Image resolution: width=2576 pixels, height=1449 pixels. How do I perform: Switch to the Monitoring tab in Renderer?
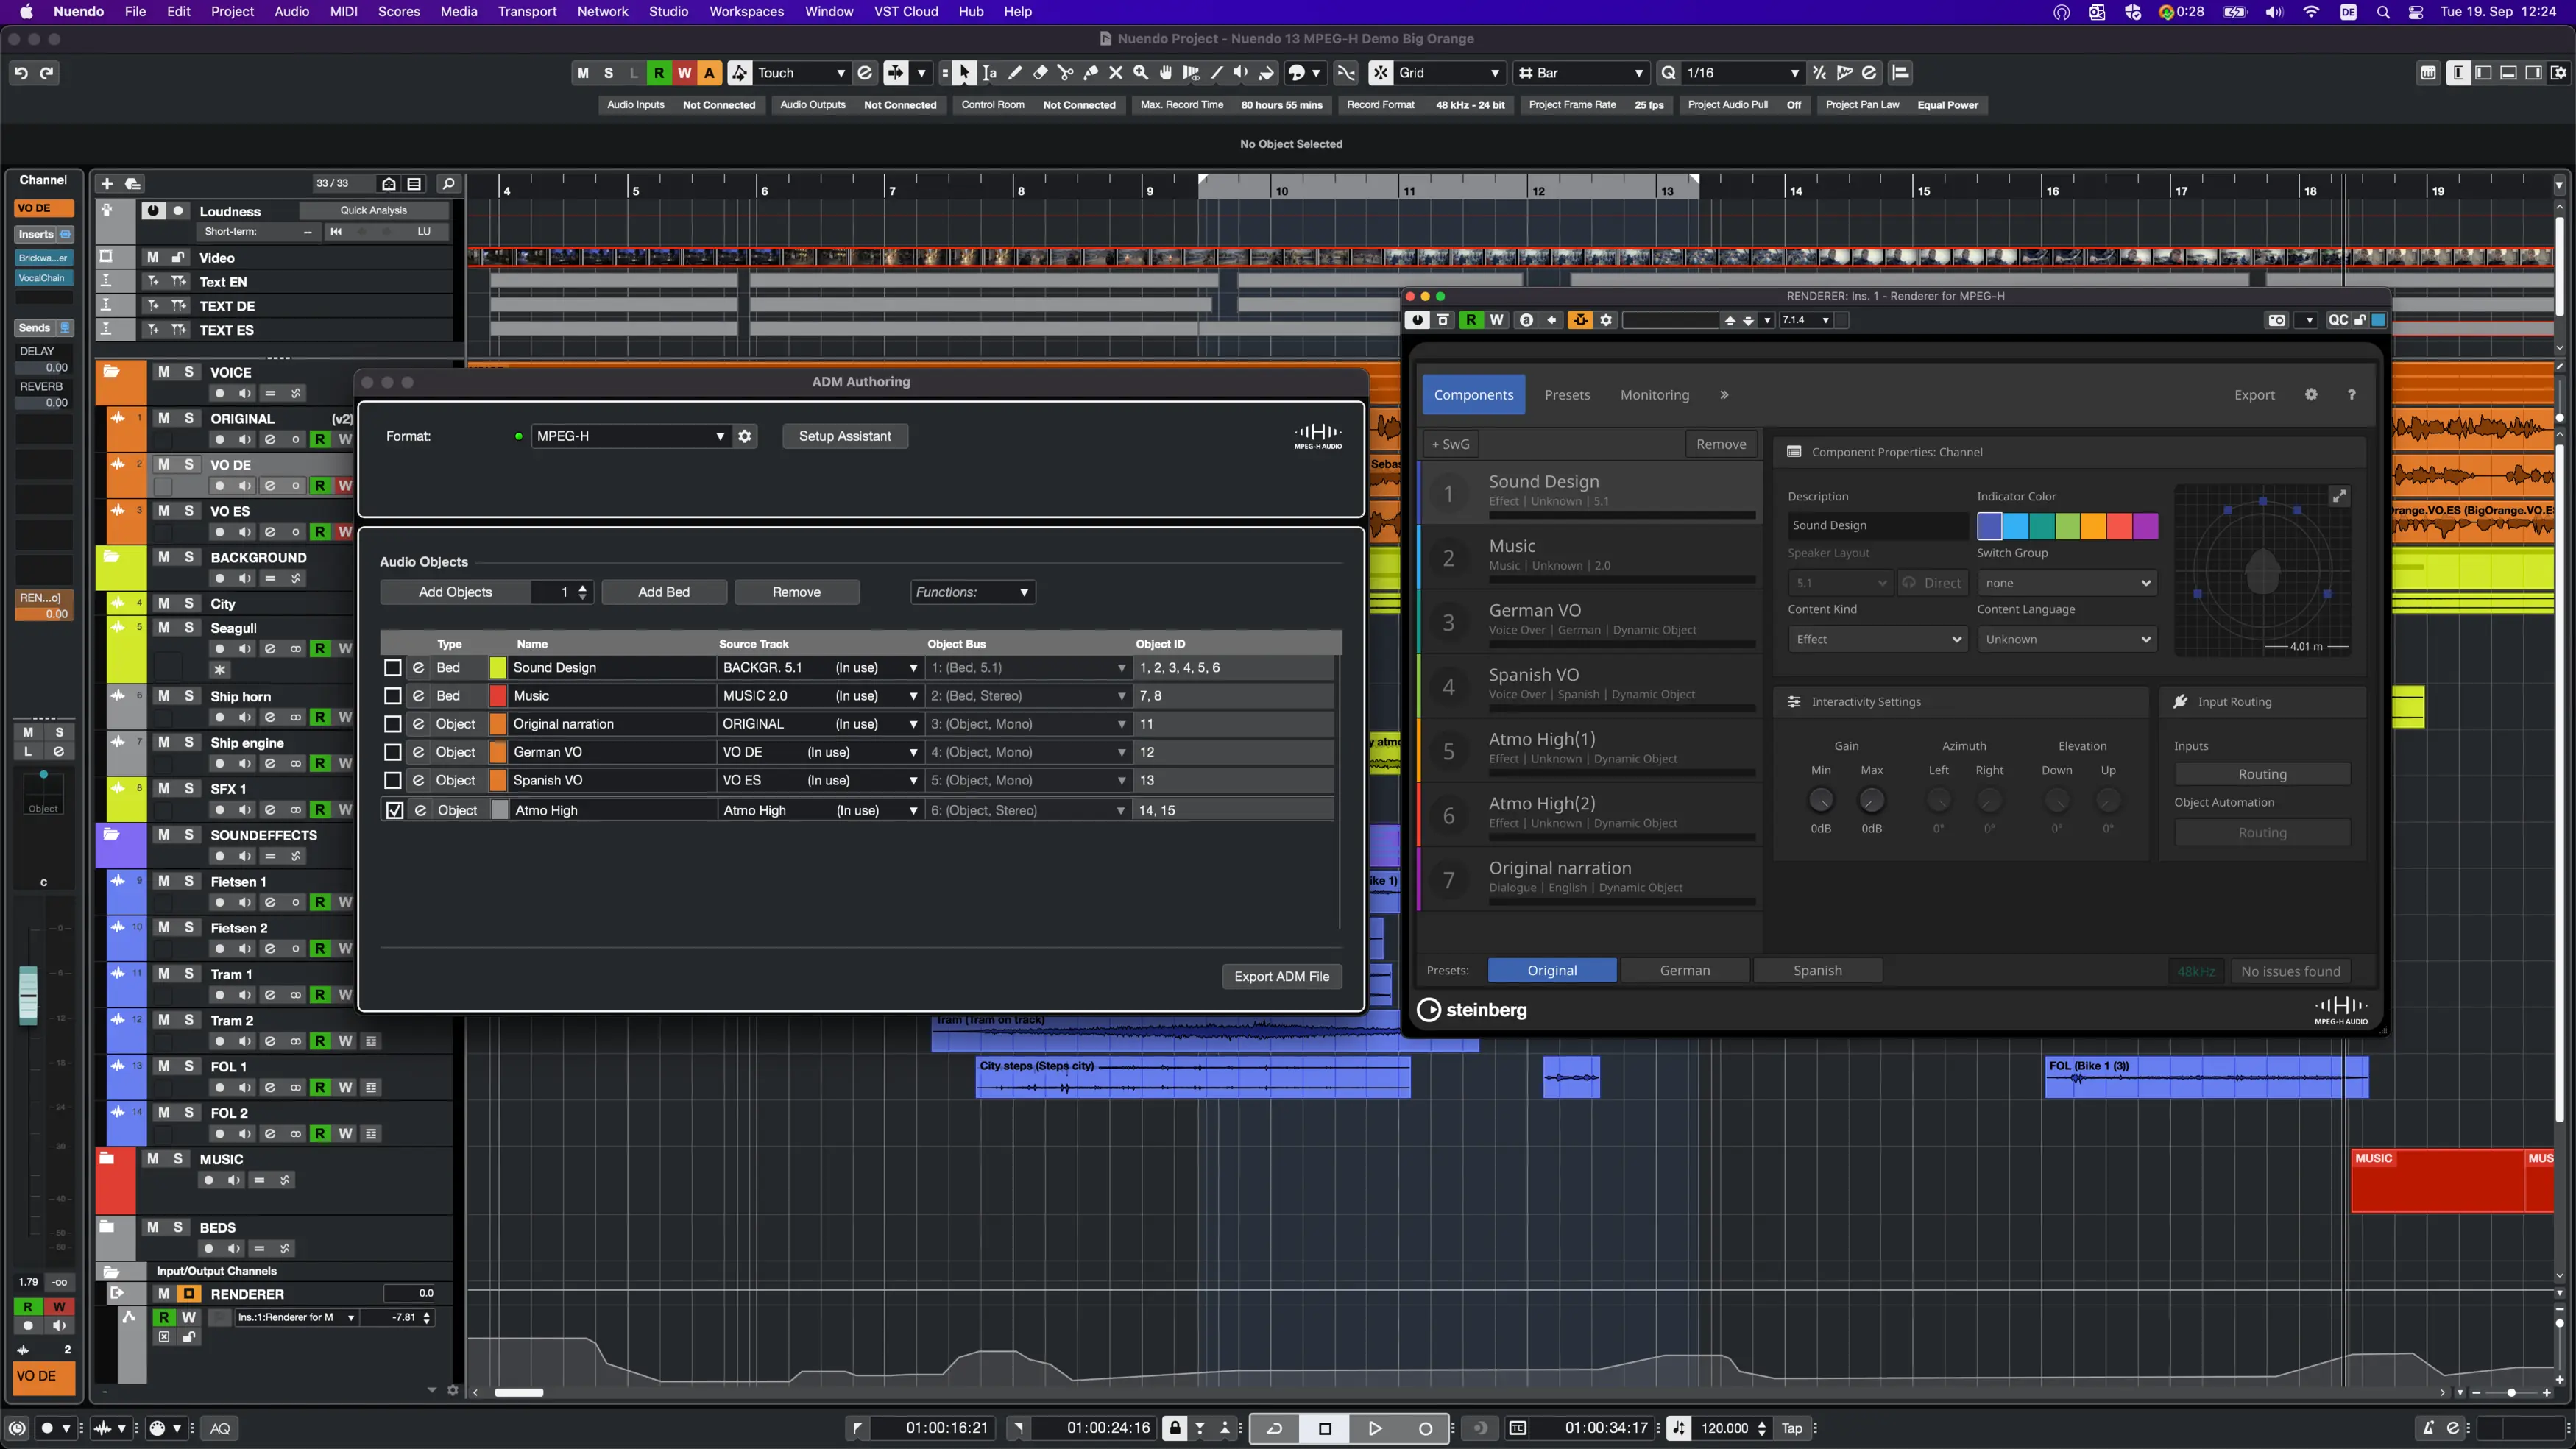click(1656, 394)
